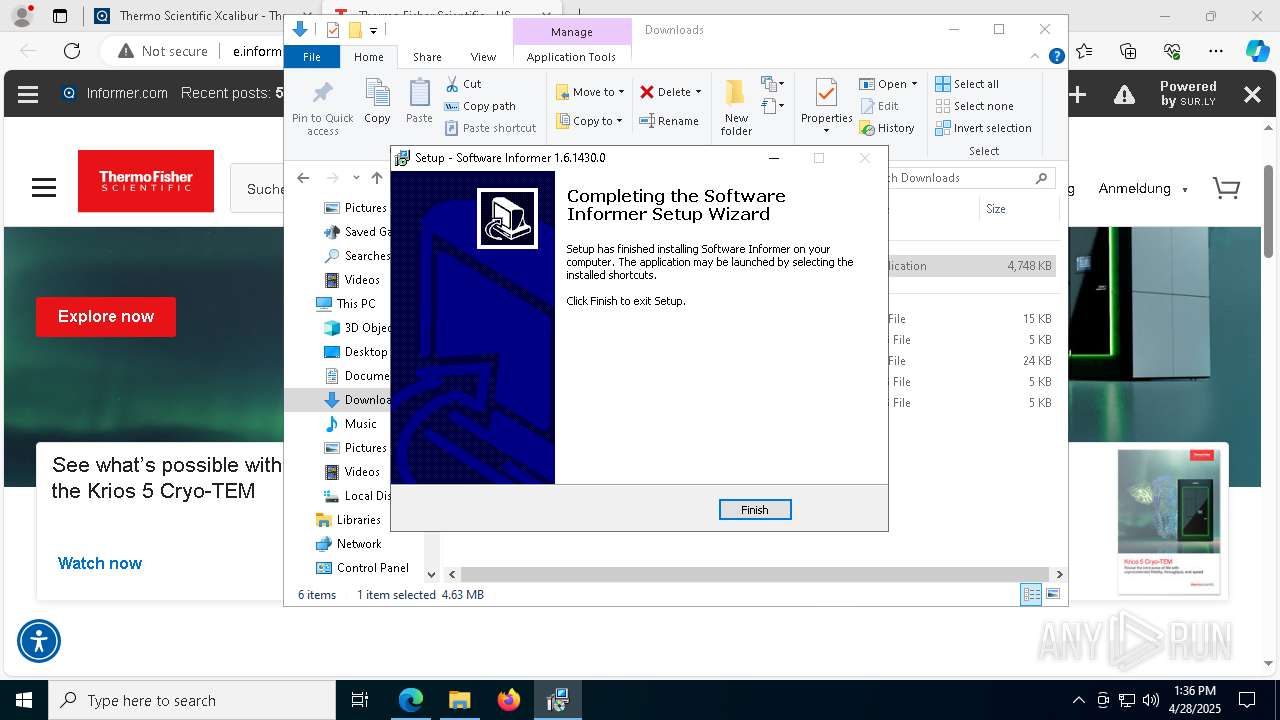The width and height of the screenshot is (1280, 720).
Task: Click Finish to exit Setup
Action: [x=755, y=510]
